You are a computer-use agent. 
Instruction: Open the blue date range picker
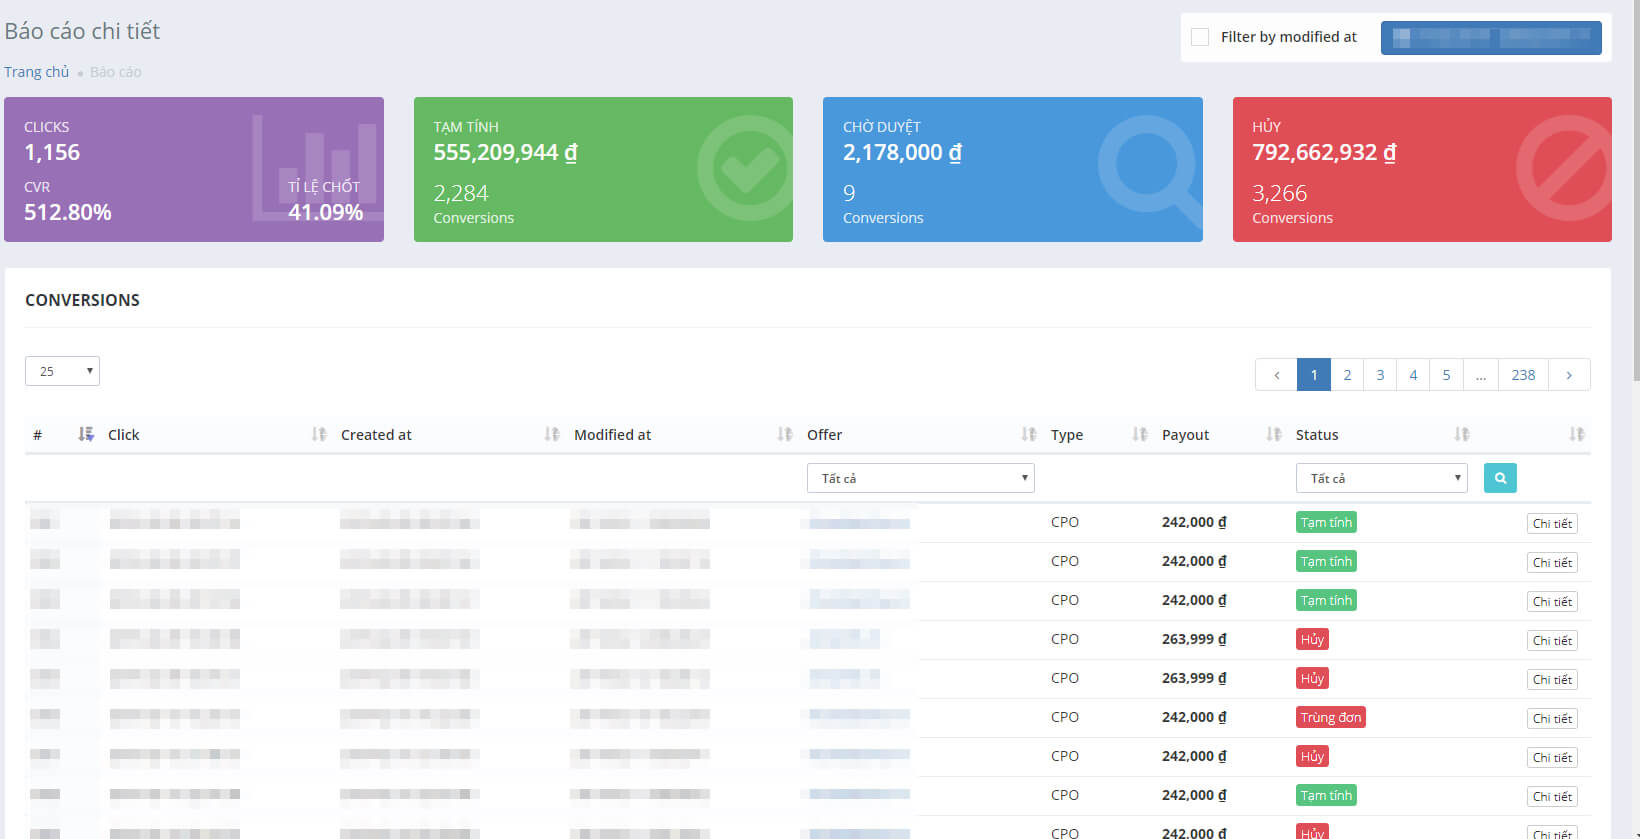[x=1491, y=38]
